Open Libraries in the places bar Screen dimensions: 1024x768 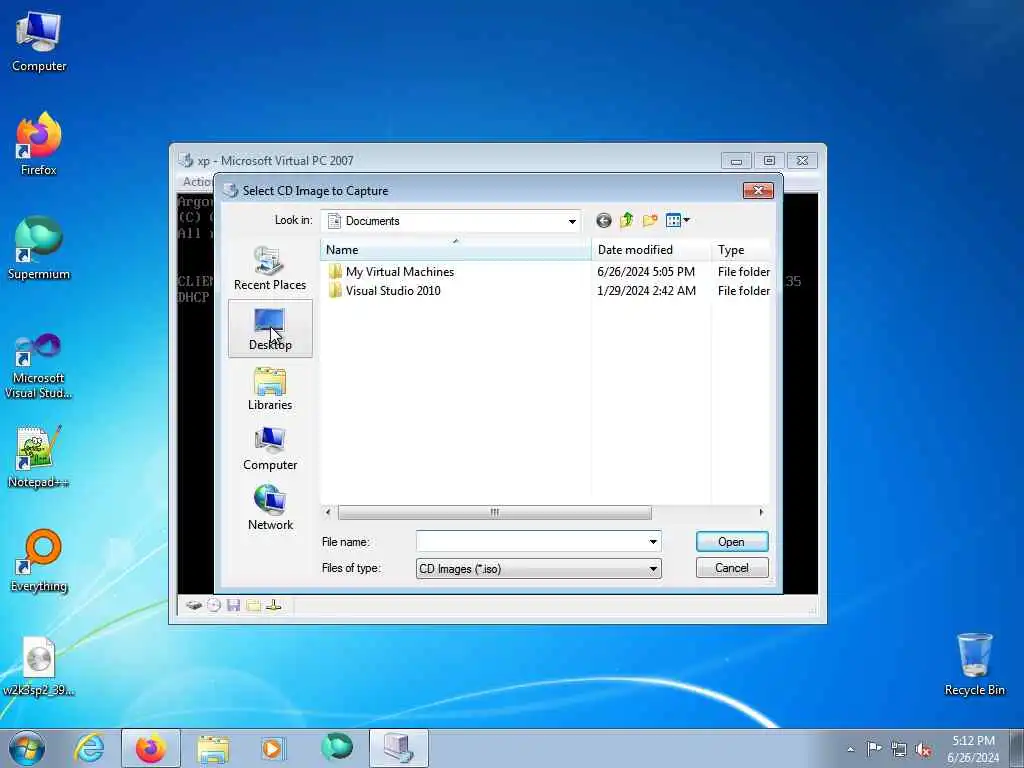pyautogui.click(x=270, y=389)
